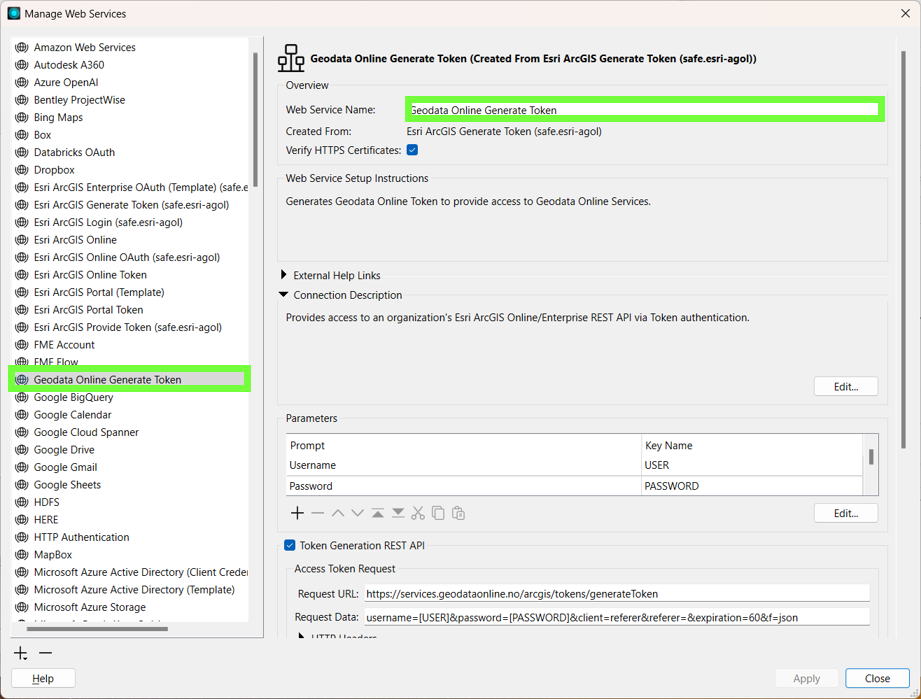Remove selected web service with bottom-left minus

(45, 653)
